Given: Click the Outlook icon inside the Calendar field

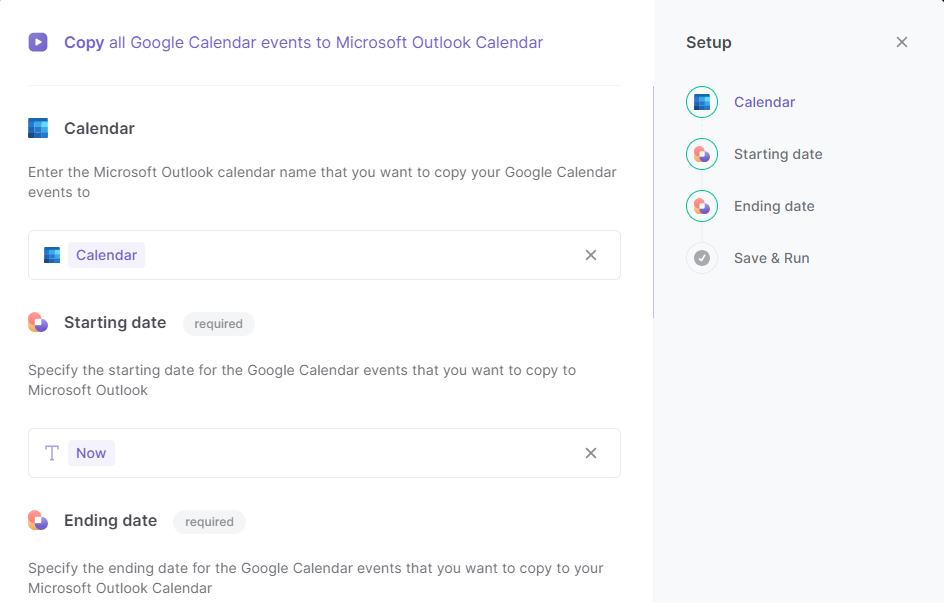Looking at the screenshot, I should pyautogui.click(x=52, y=255).
